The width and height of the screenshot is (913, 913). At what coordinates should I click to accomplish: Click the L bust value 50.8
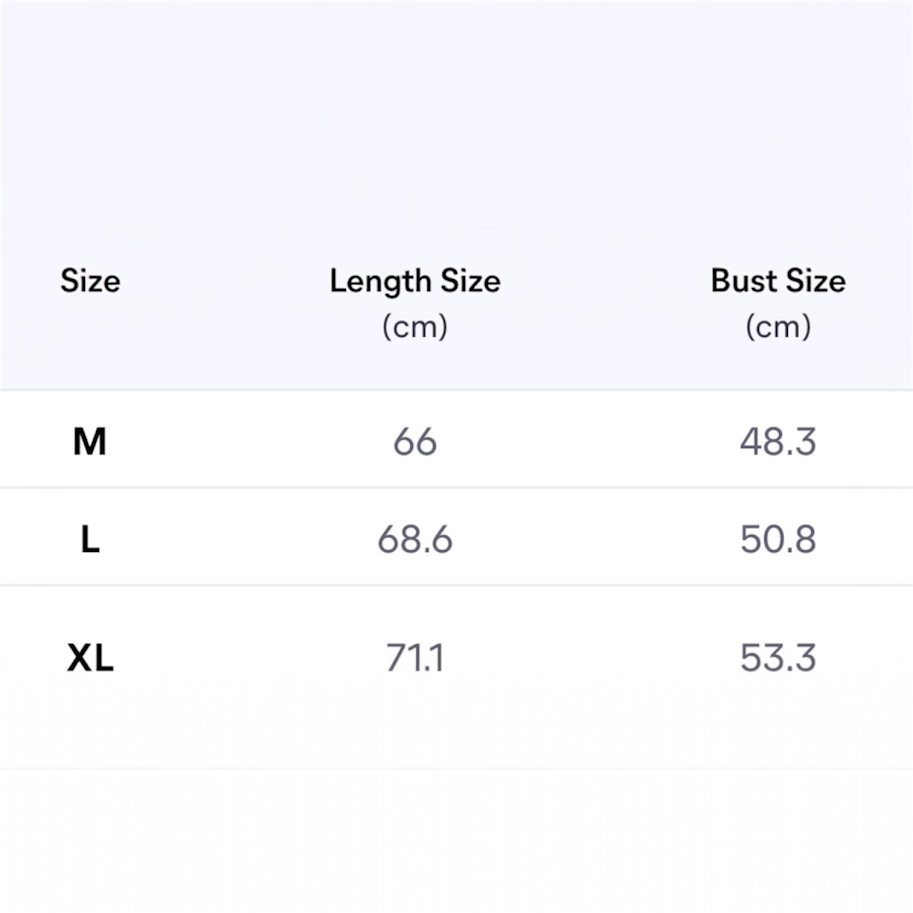(778, 540)
